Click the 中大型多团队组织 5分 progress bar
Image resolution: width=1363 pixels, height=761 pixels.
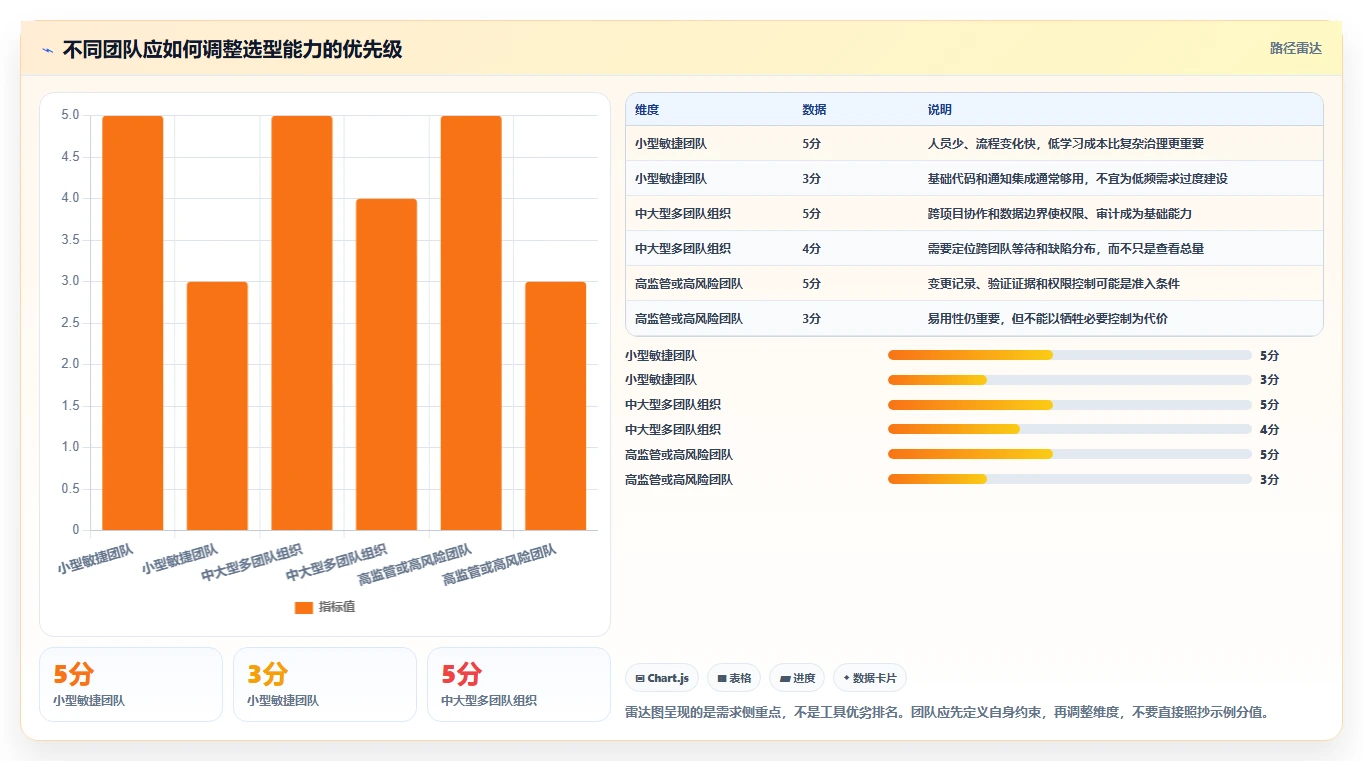click(1070, 405)
